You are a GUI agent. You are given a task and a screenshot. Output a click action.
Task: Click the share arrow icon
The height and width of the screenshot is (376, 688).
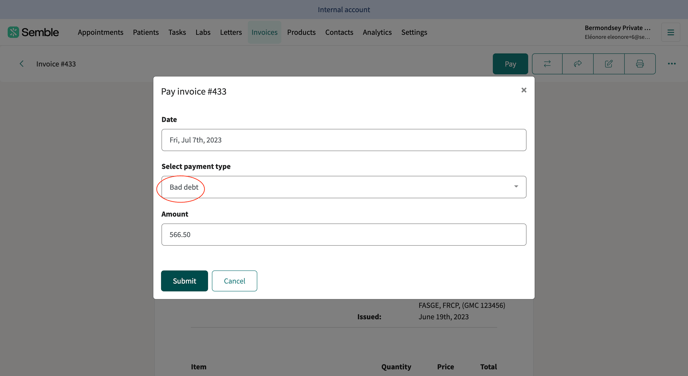[578, 64]
